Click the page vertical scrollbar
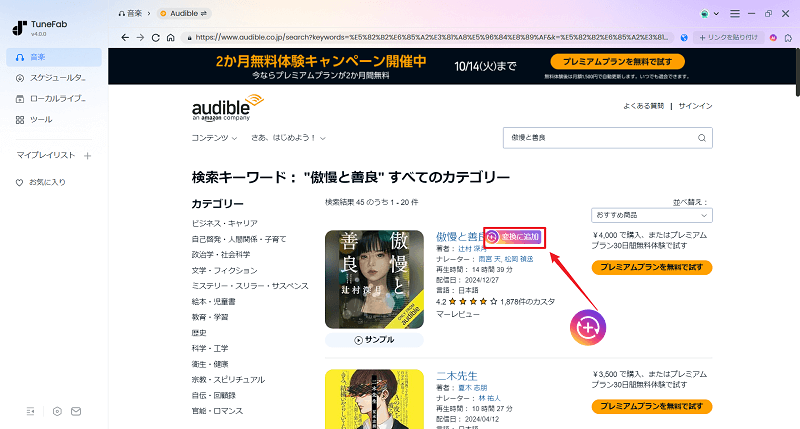The image size is (800, 429). [797, 72]
